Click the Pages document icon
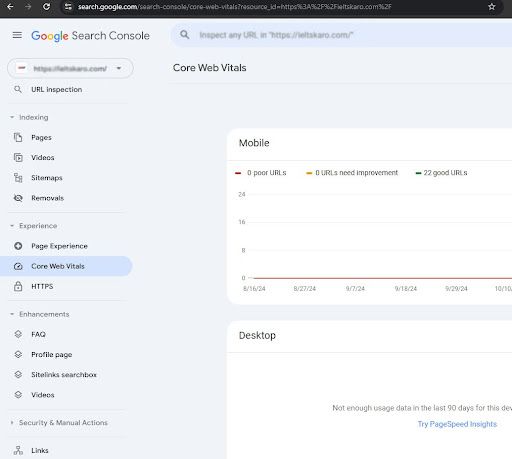This screenshot has height=459, width=512. 18,137
